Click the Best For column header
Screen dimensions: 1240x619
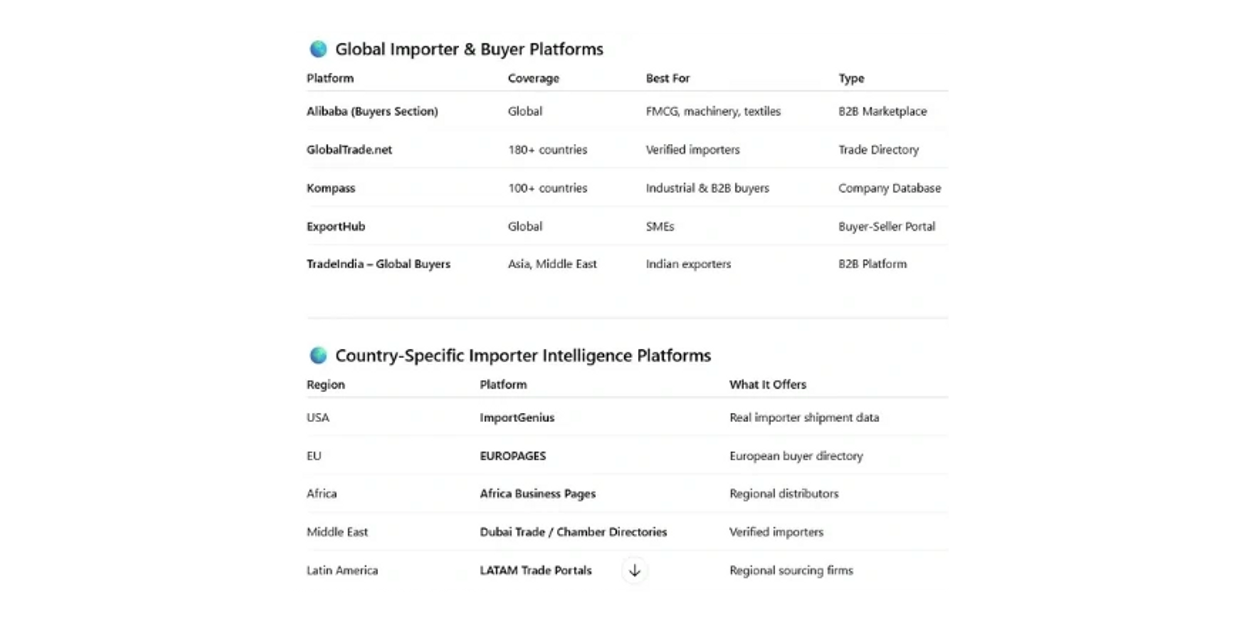pos(667,78)
